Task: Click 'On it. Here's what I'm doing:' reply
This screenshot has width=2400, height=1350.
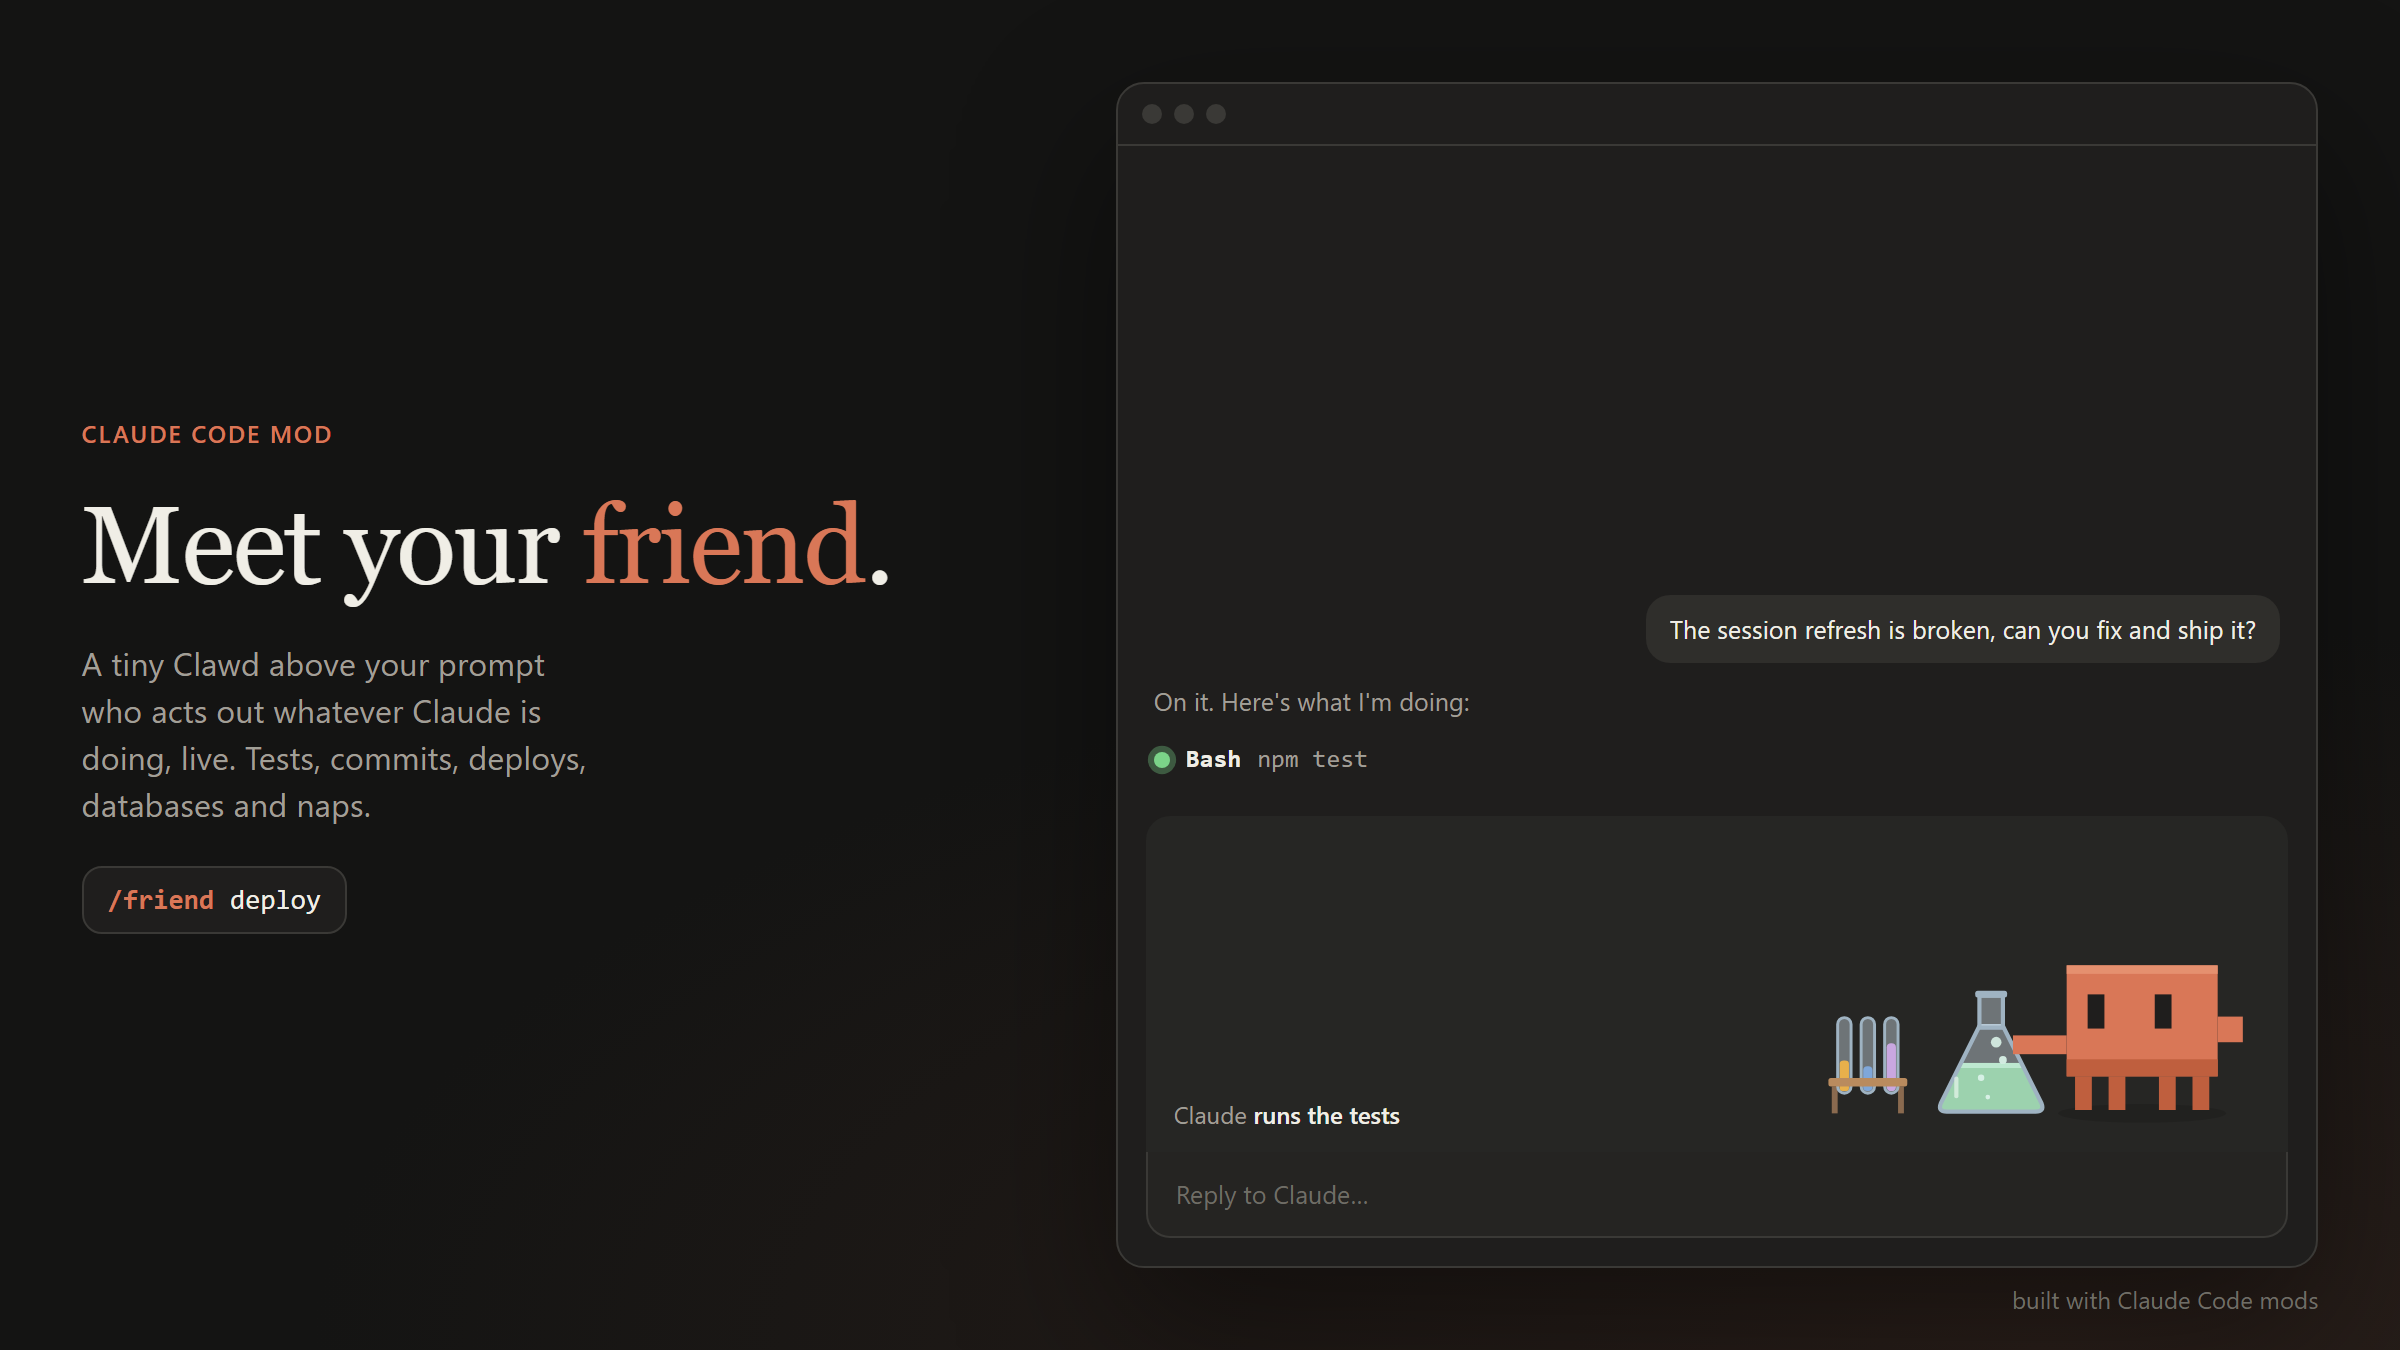Action: (x=1311, y=703)
